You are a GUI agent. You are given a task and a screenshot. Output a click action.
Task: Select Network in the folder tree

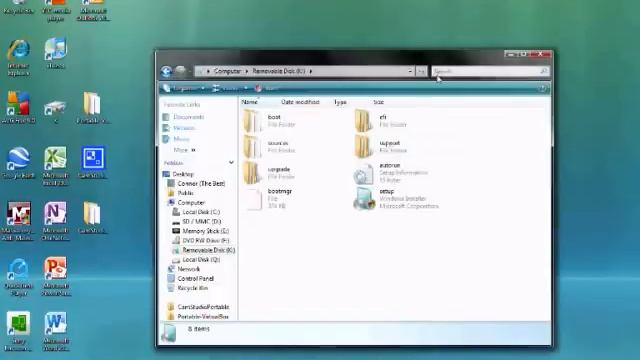[x=184, y=269]
